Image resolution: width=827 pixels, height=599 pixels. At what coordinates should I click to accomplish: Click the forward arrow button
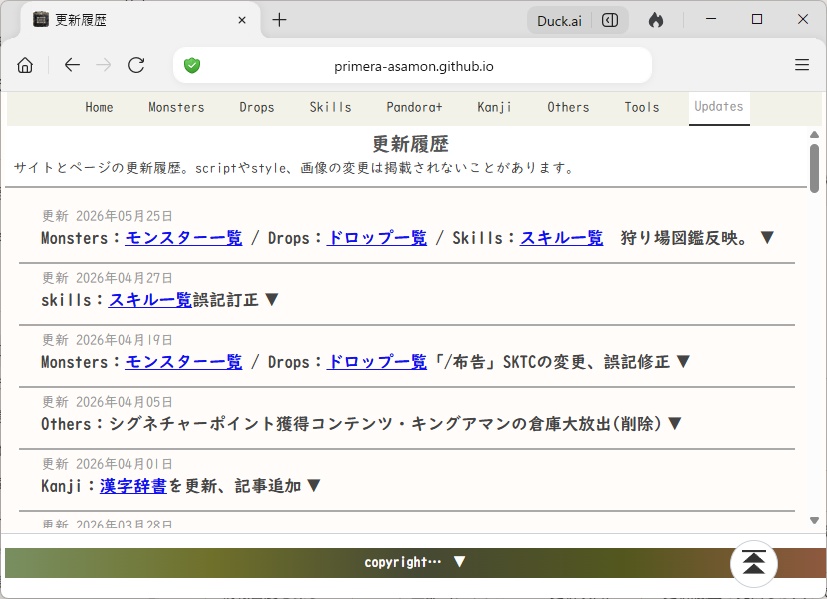pyautogui.click(x=104, y=65)
